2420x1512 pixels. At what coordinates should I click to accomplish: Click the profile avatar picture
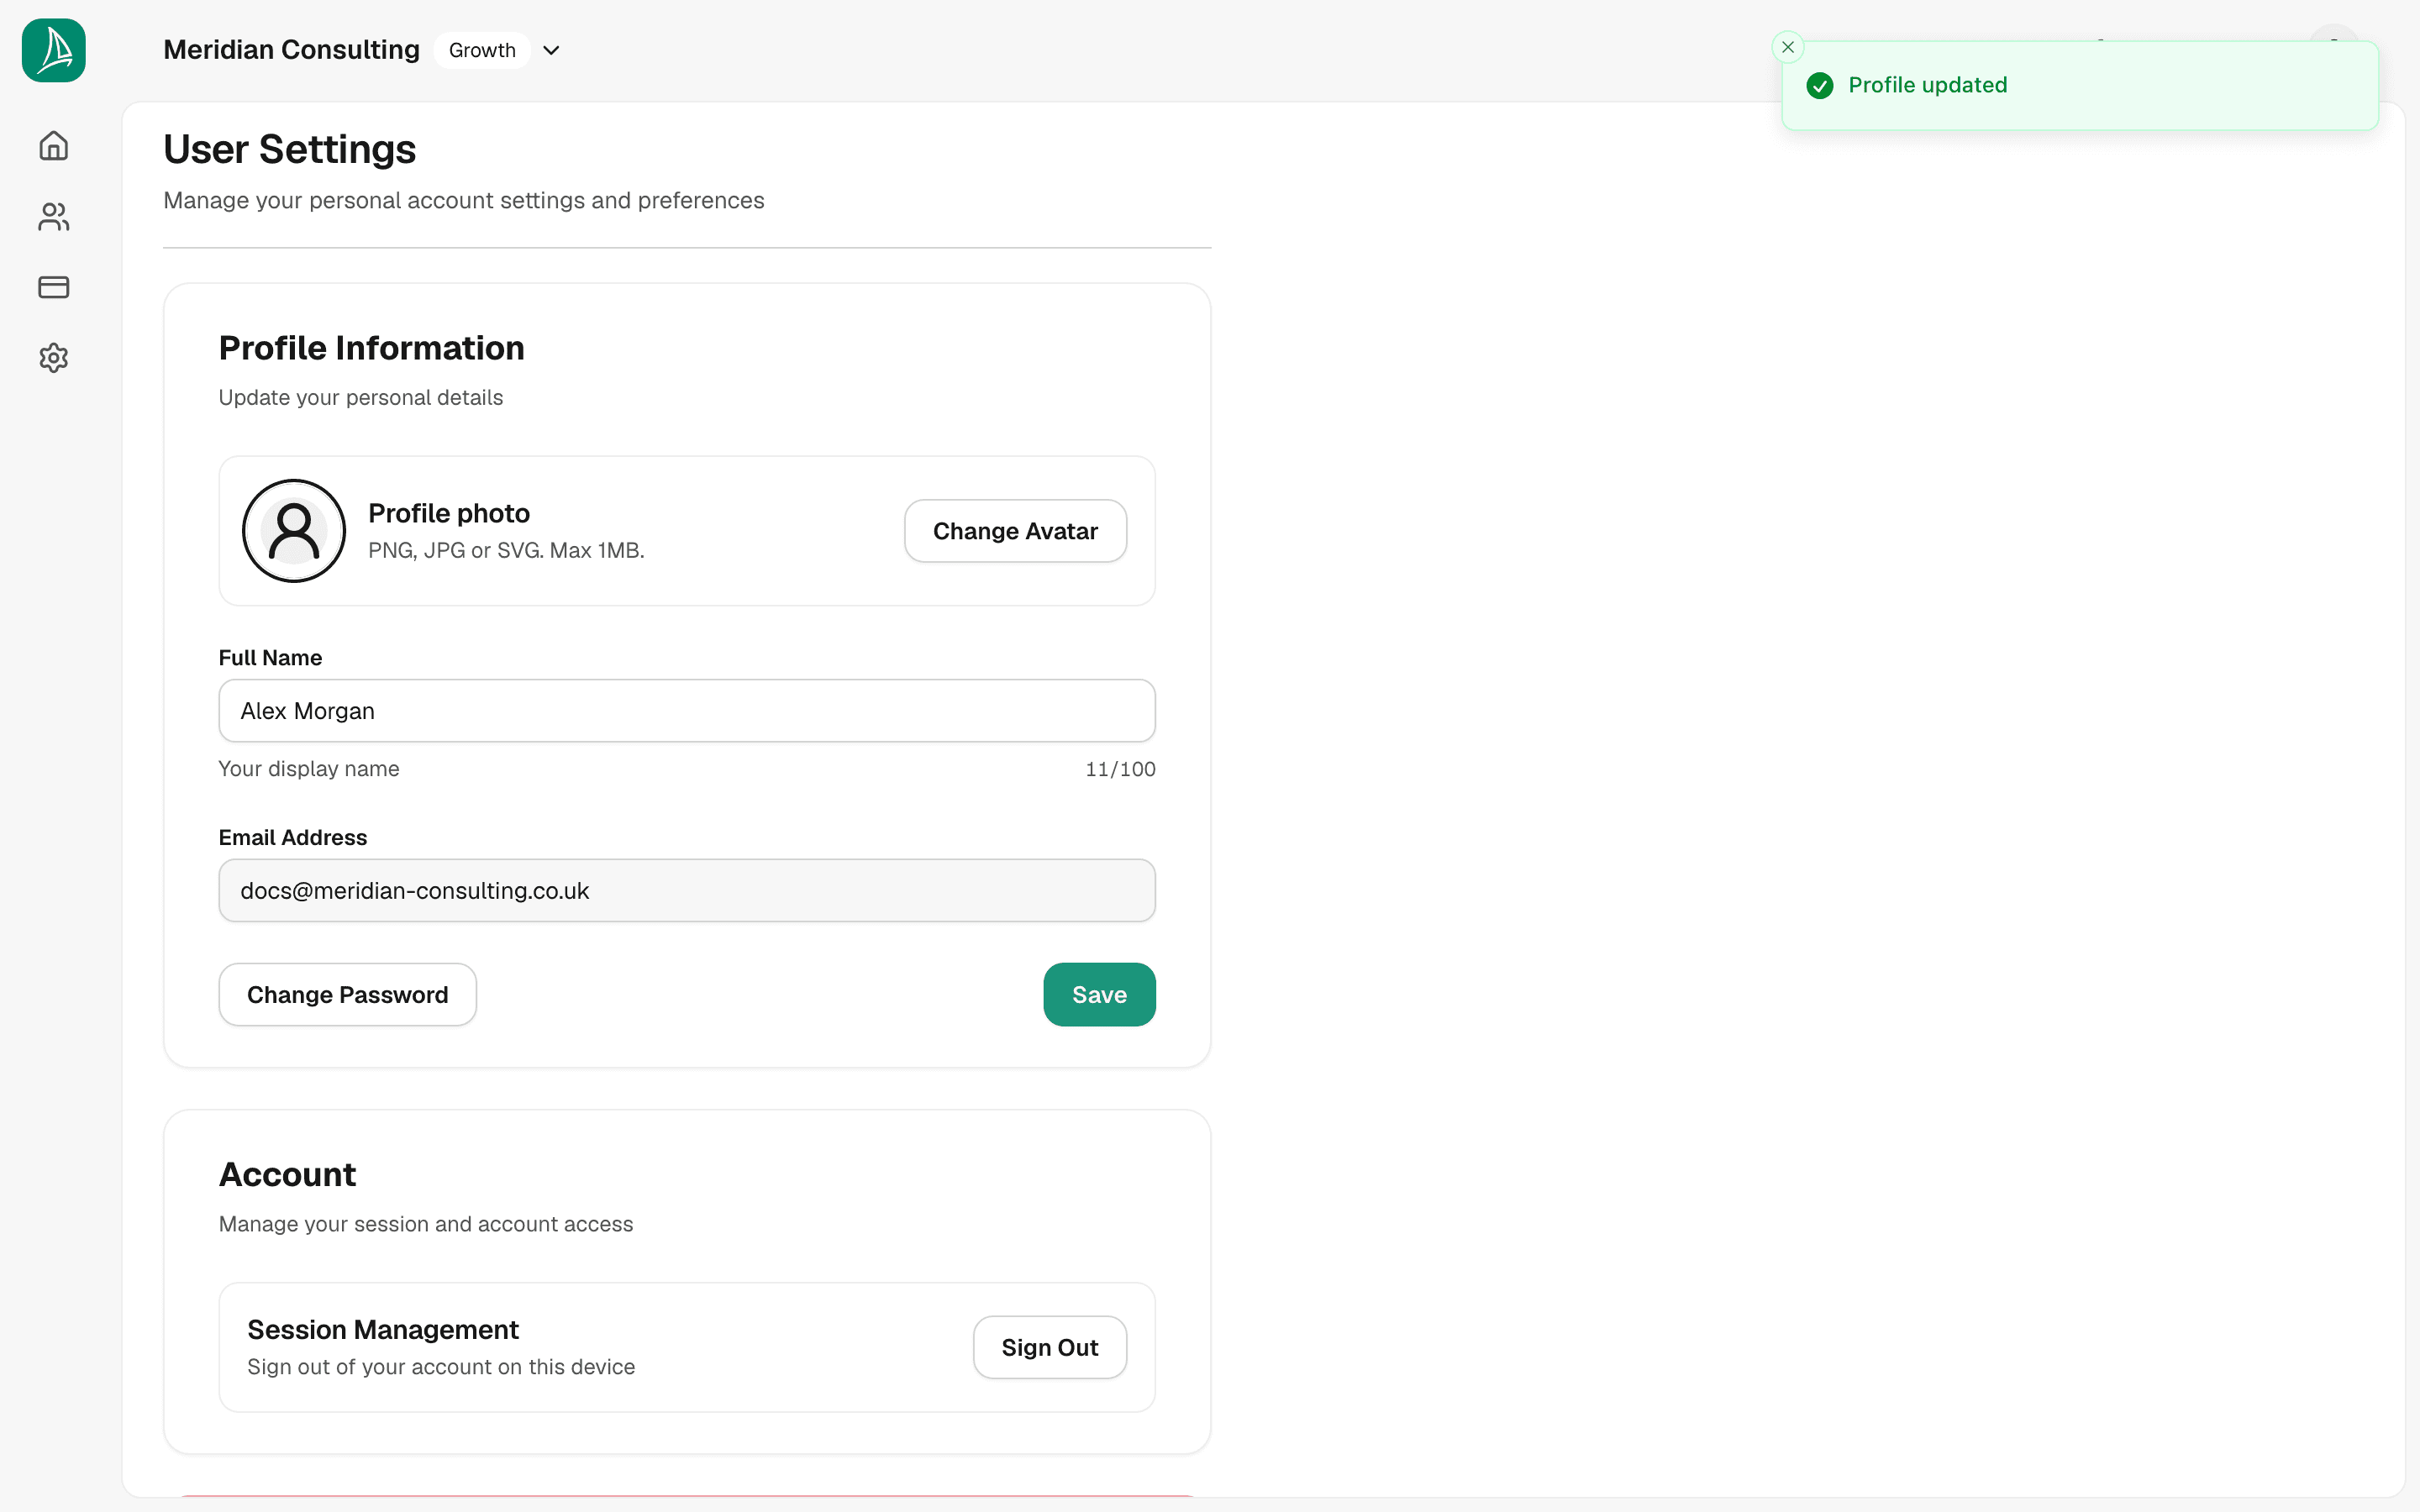click(x=294, y=531)
